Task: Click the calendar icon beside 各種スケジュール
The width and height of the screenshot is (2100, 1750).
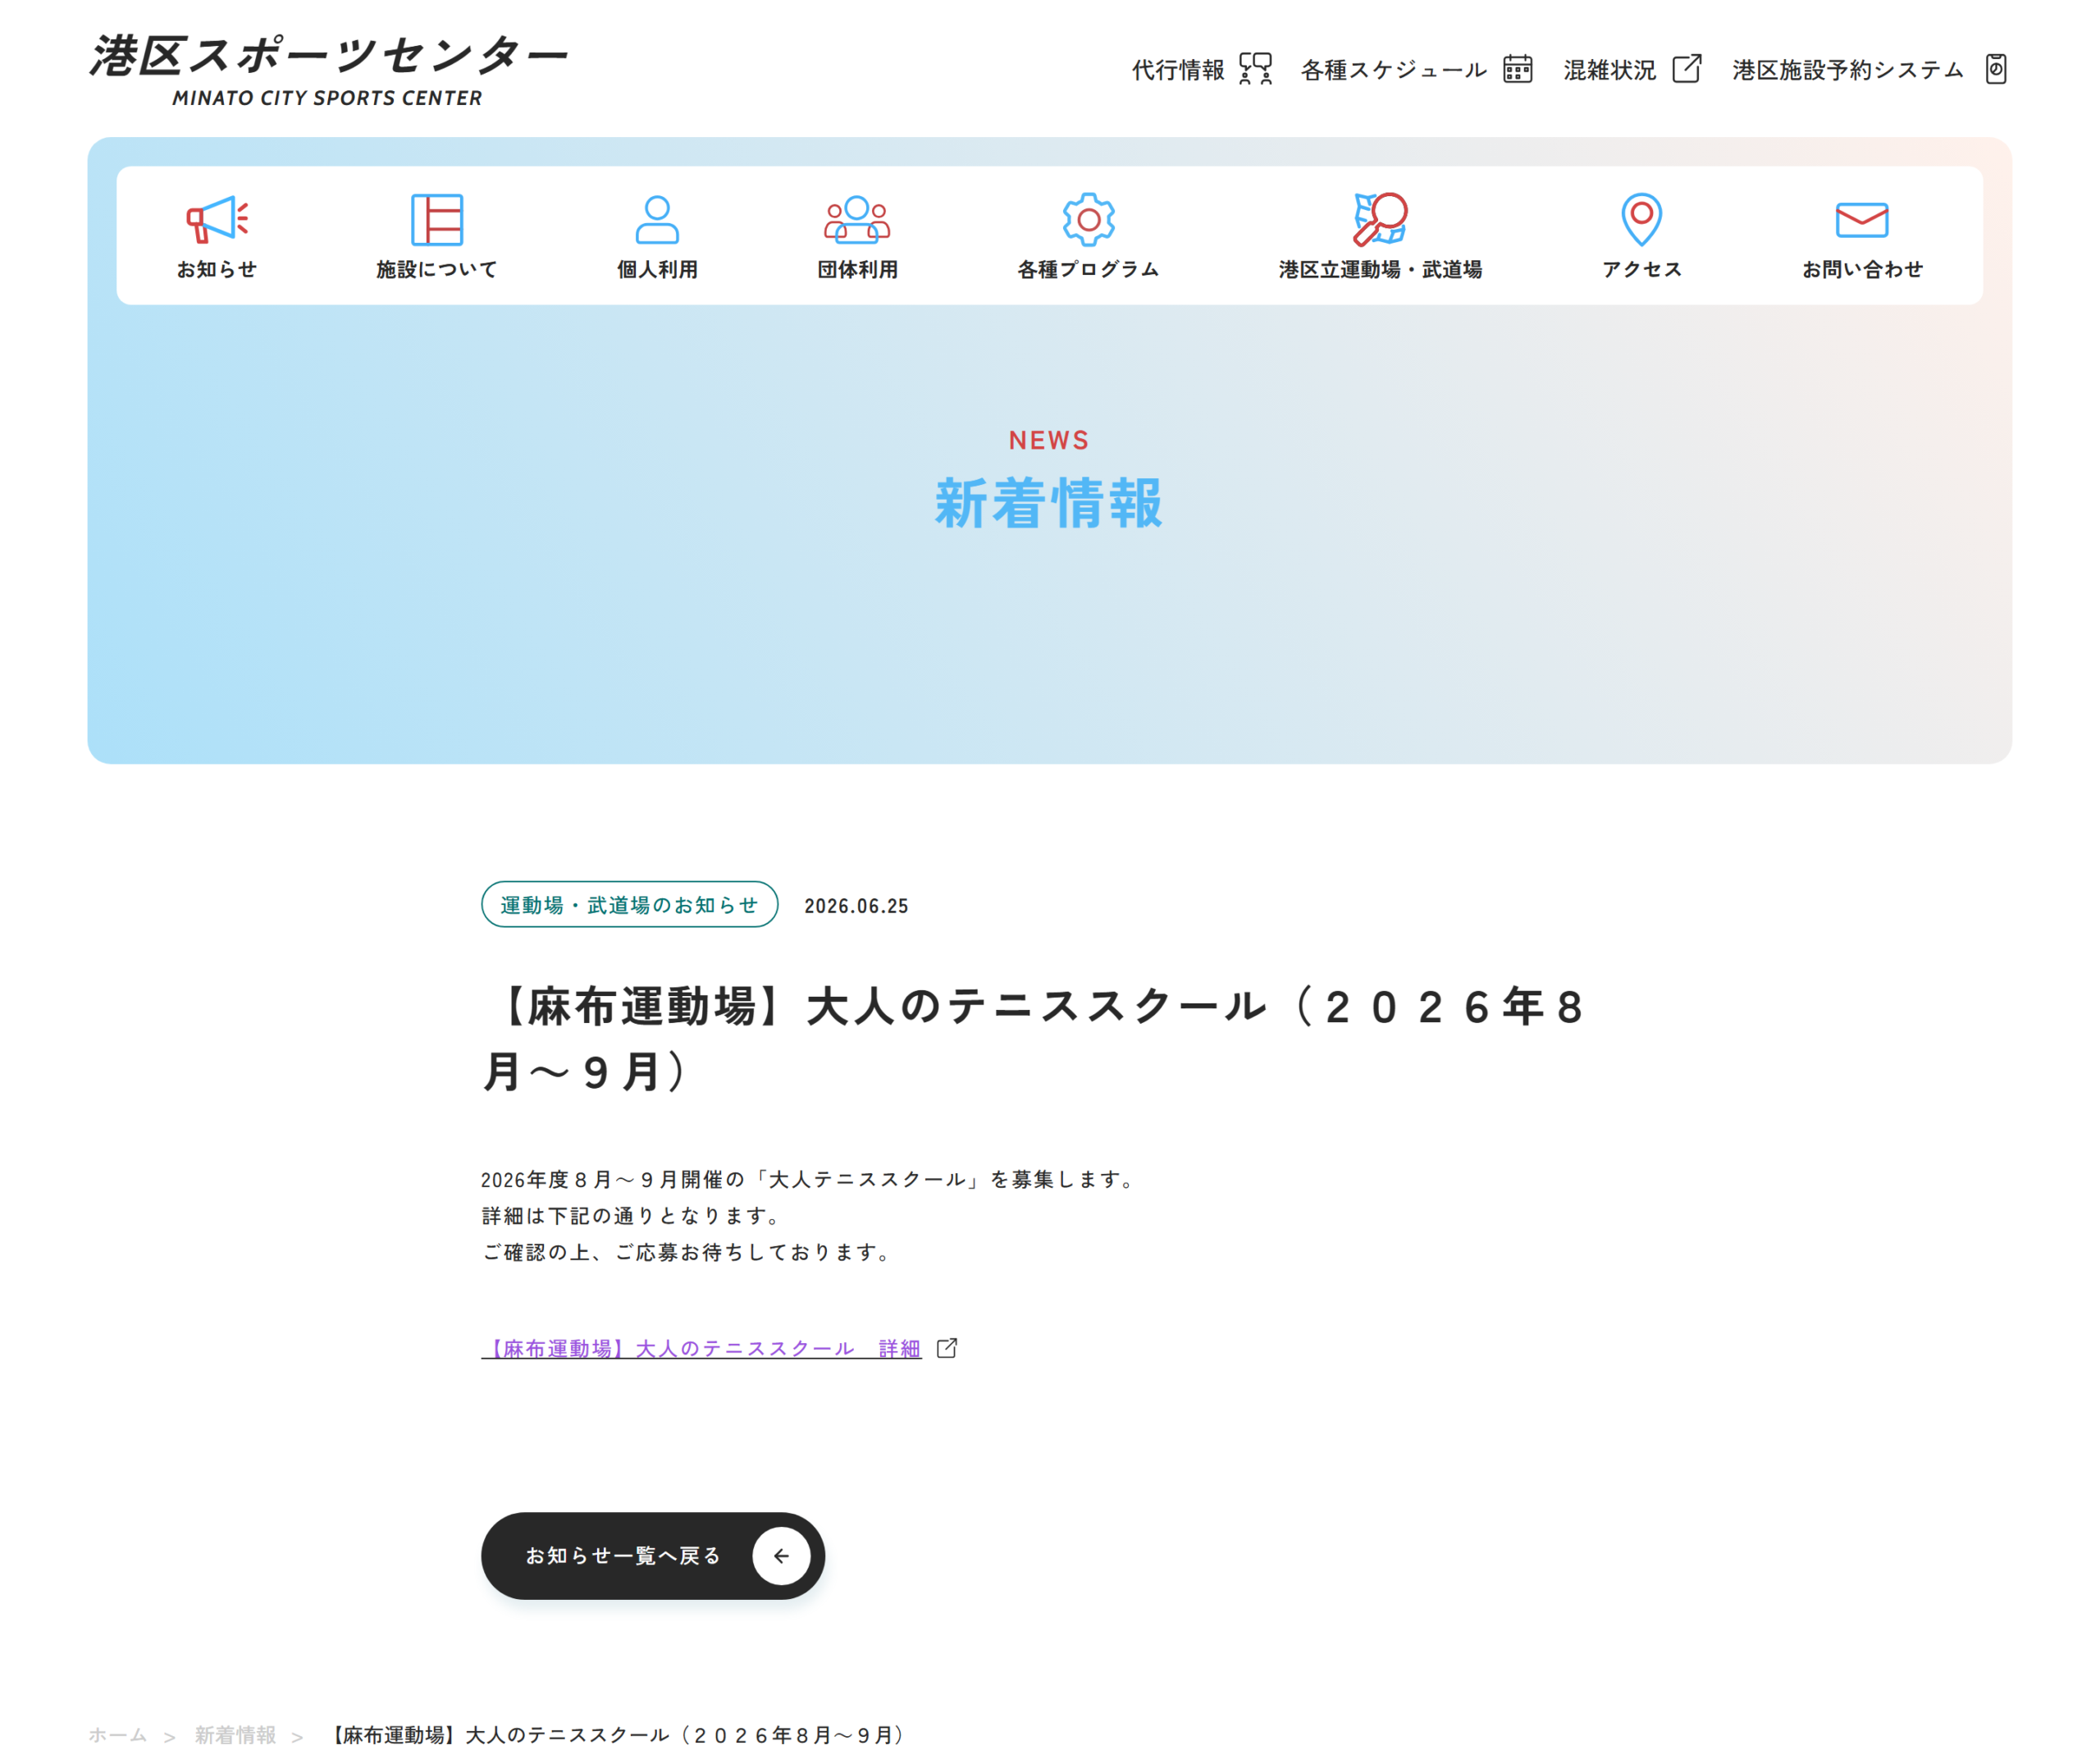Action: point(1517,69)
